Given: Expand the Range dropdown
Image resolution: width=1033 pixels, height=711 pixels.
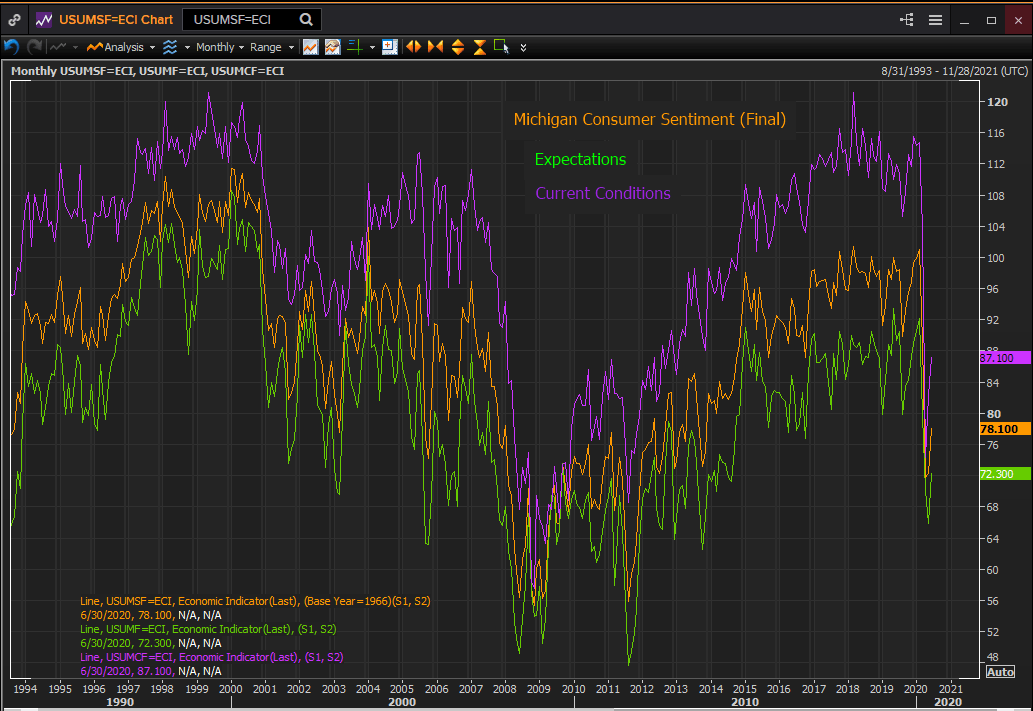Looking at the screenshot, I should pyautogui.click(x=271, y=47).
